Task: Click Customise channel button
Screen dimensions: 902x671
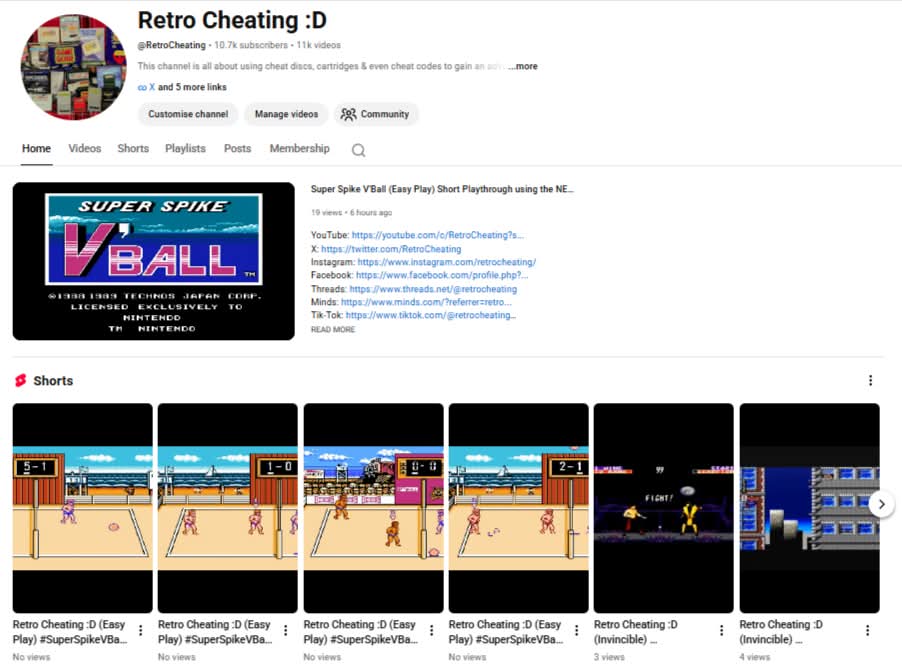Action: tap(188, 114)
